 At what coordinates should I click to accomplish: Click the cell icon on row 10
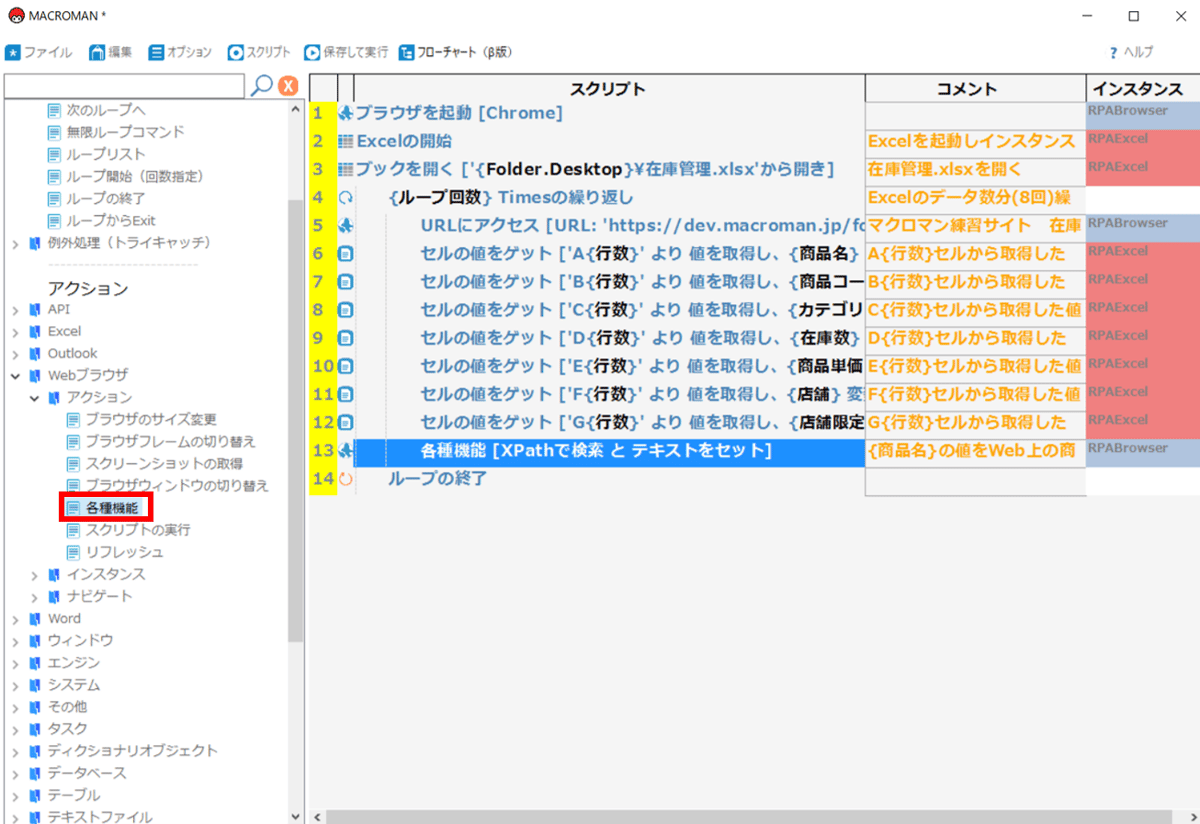point(346,366)
